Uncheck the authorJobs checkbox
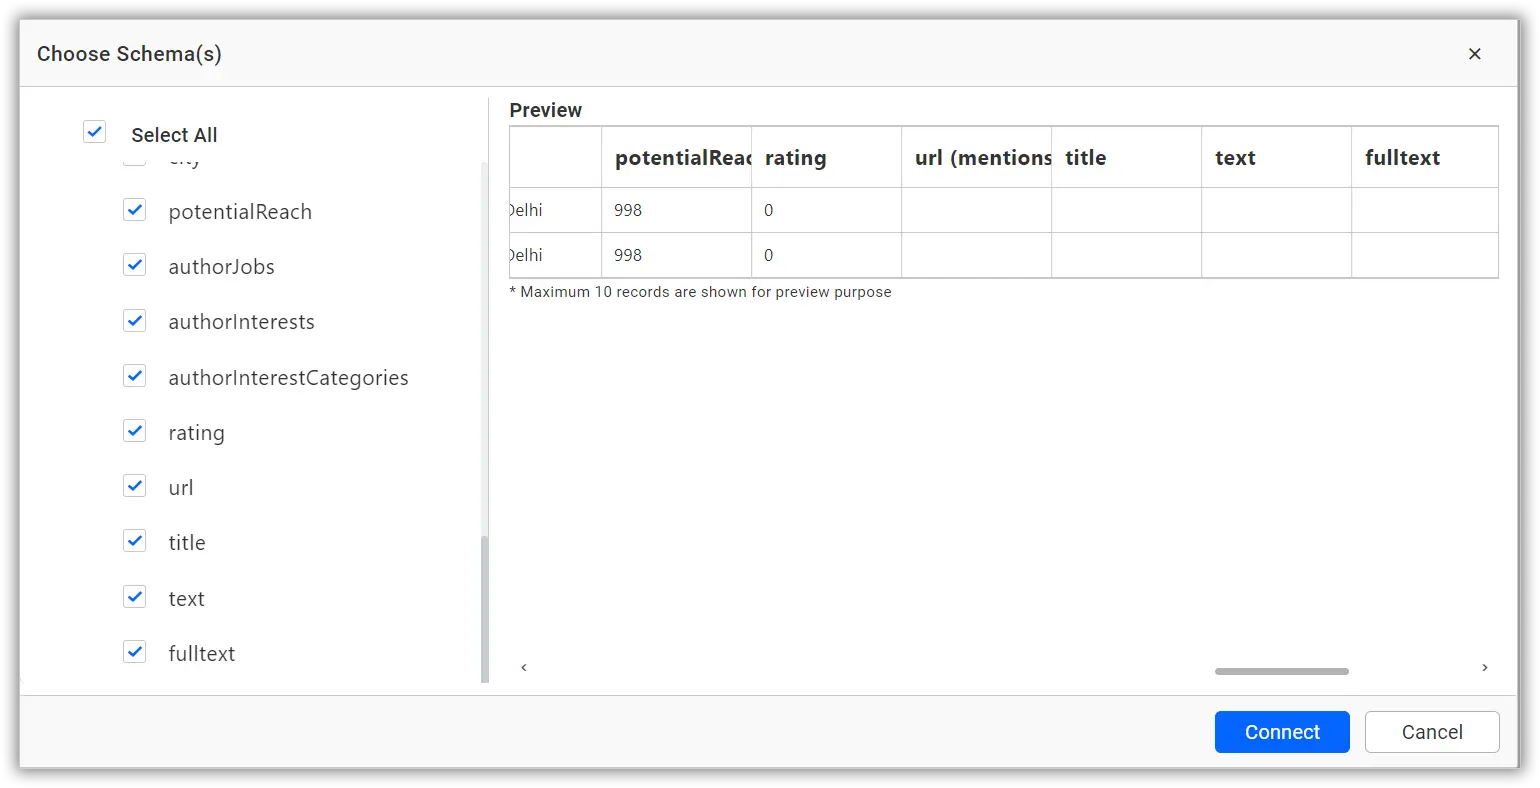Image resolution: width=1540 pixels, height=788 pixels. point(135,265)
